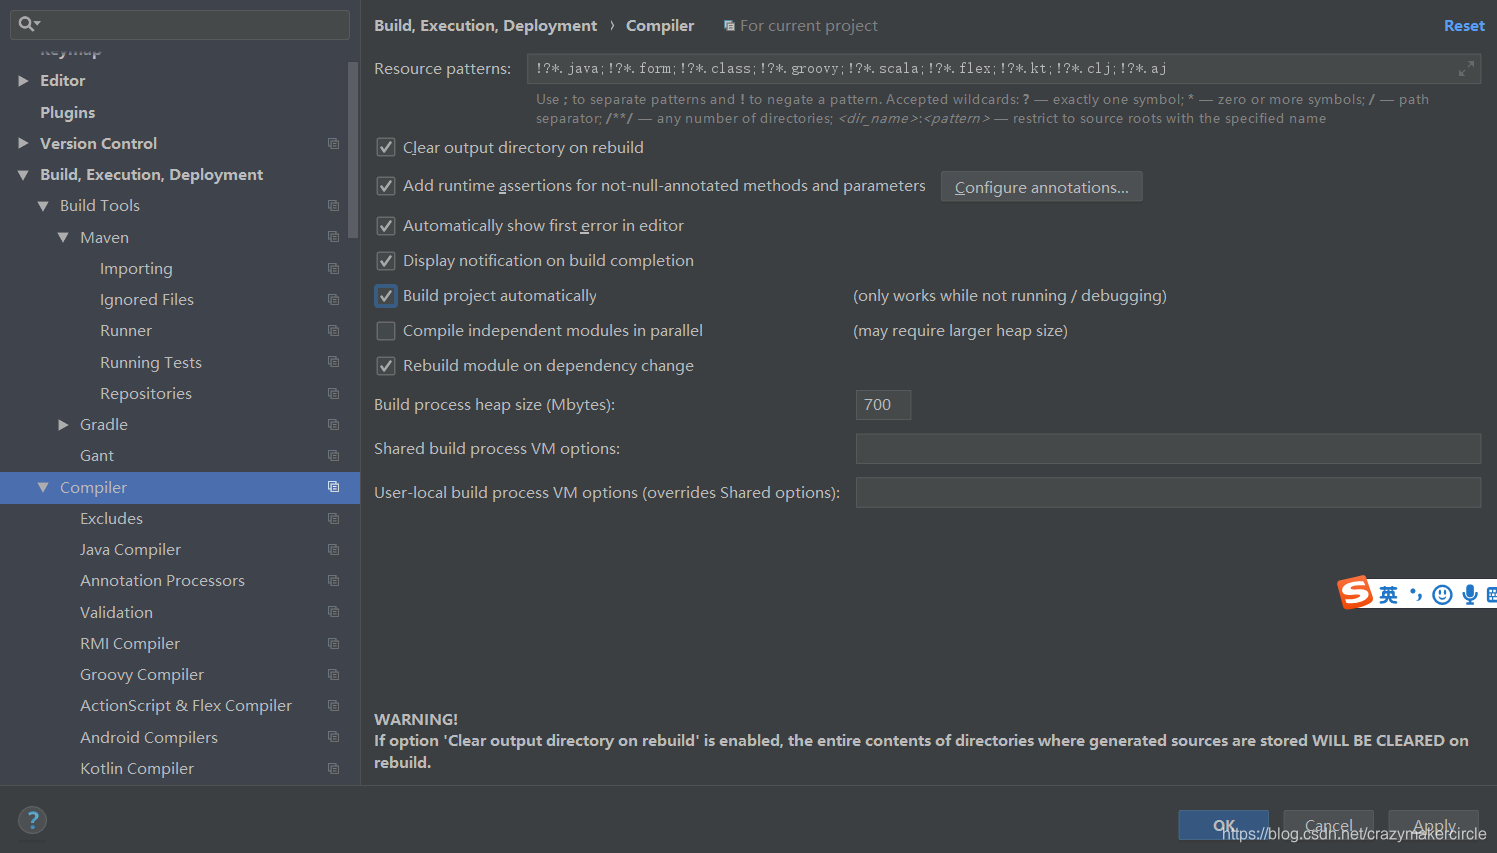This screenshot has height=853, width=1497.
Task: Click Build, Execution, Deployment breadcrumb
Action: [485, 26]
